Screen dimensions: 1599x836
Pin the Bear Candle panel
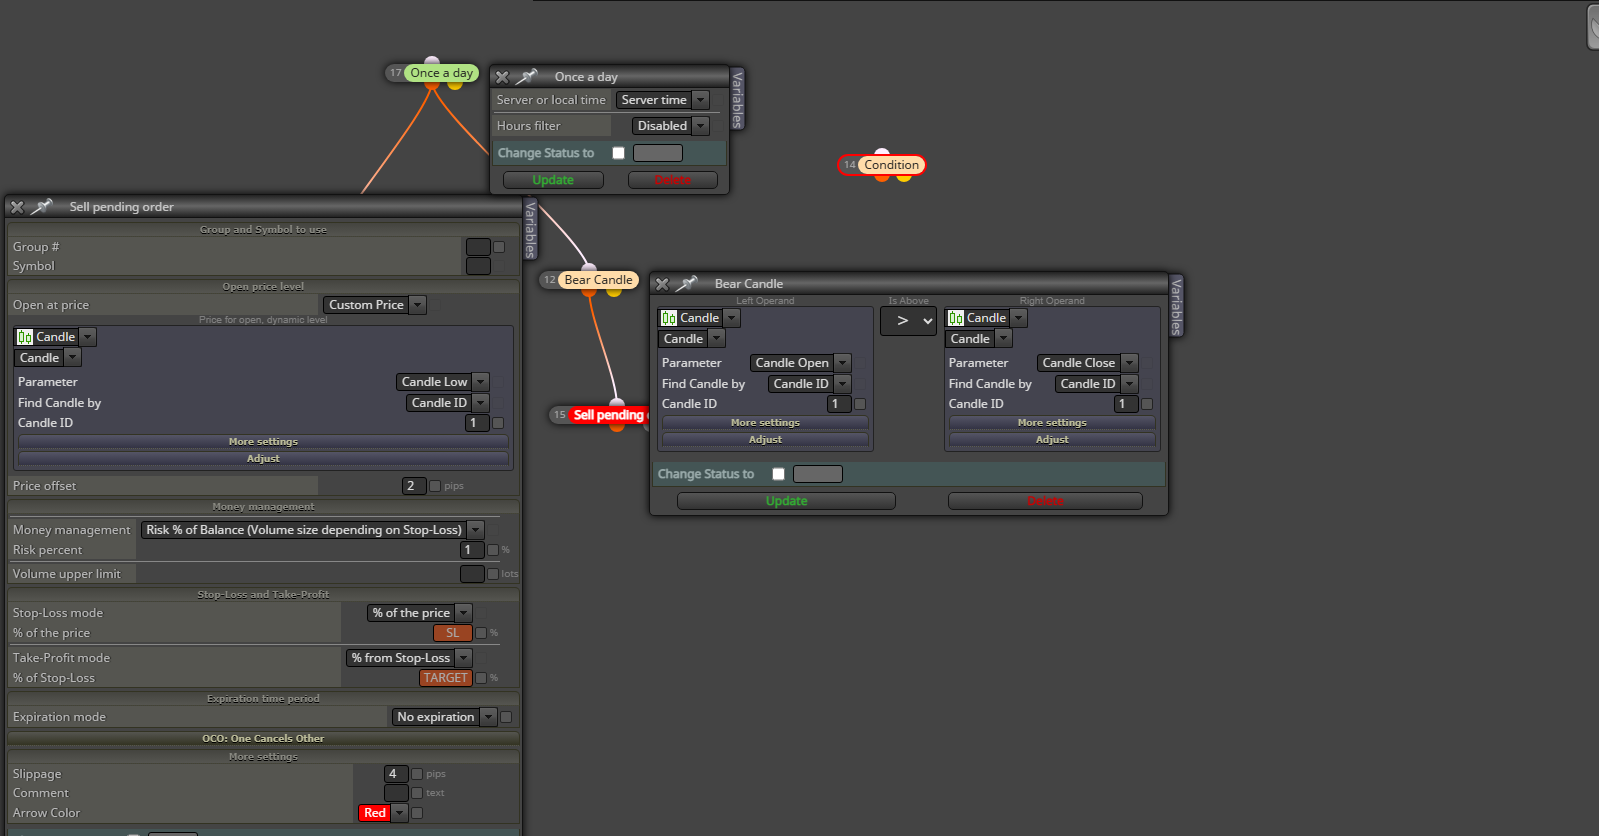pos(687,283)
